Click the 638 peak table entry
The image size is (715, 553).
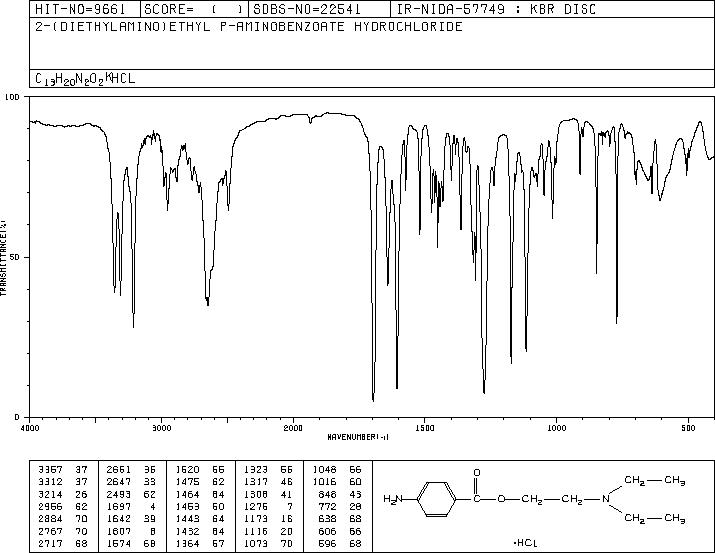coord(340,519)
